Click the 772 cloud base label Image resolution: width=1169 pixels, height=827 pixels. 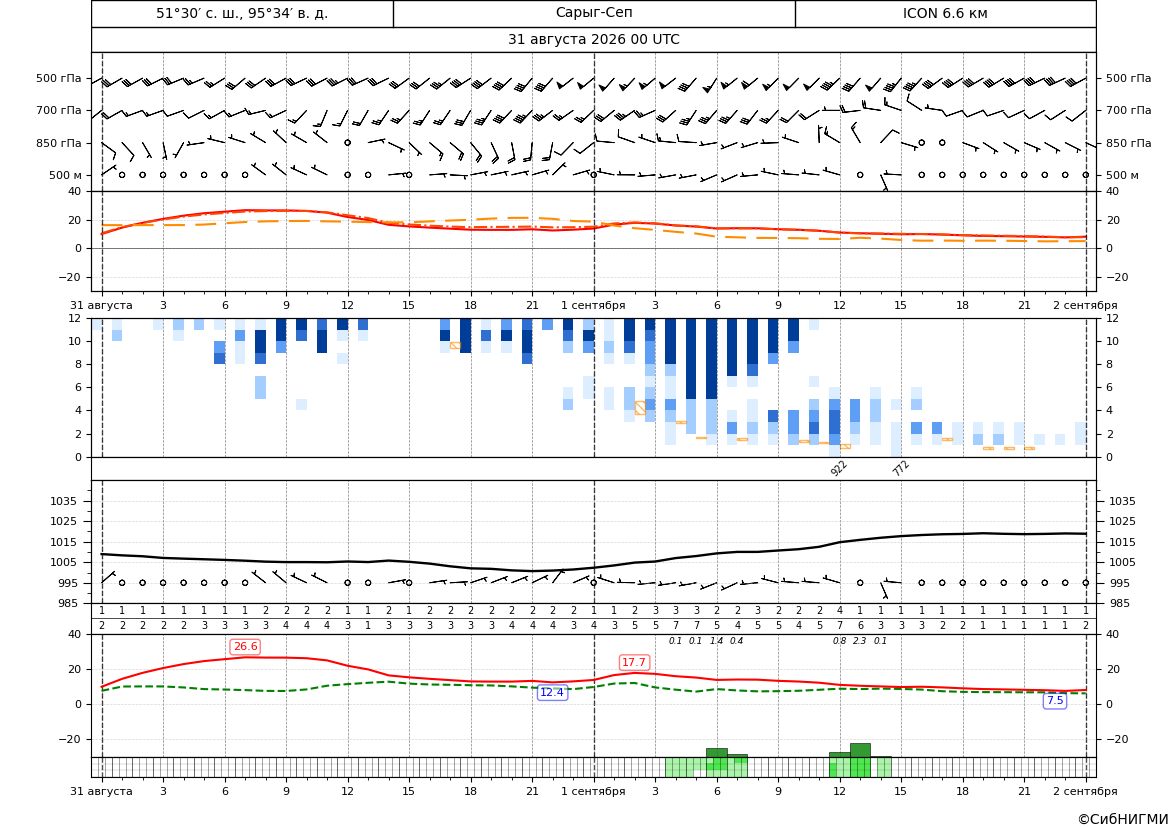[x=901, y=468]
